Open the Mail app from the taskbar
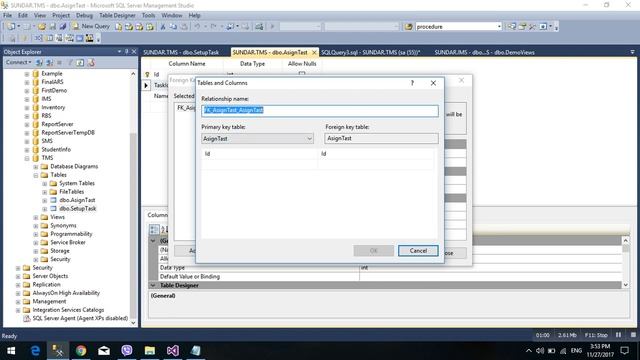Screen dimensions: 640x360 104,350
